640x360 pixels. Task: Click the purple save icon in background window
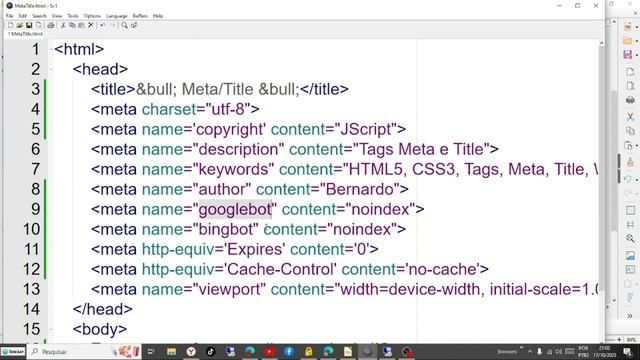point(628,55)
